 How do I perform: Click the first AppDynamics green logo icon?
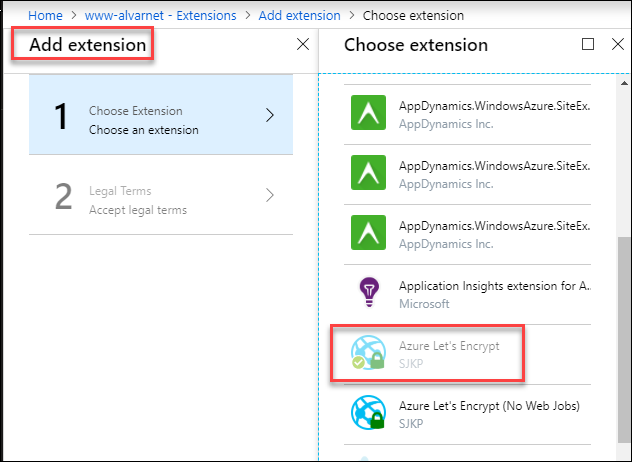[x=368, y=112]
